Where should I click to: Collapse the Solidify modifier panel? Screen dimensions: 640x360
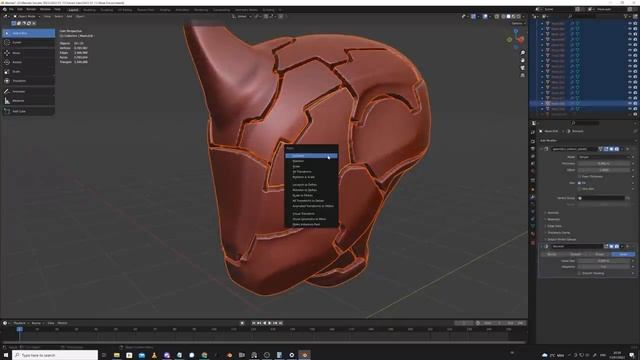tap(542, 149)
